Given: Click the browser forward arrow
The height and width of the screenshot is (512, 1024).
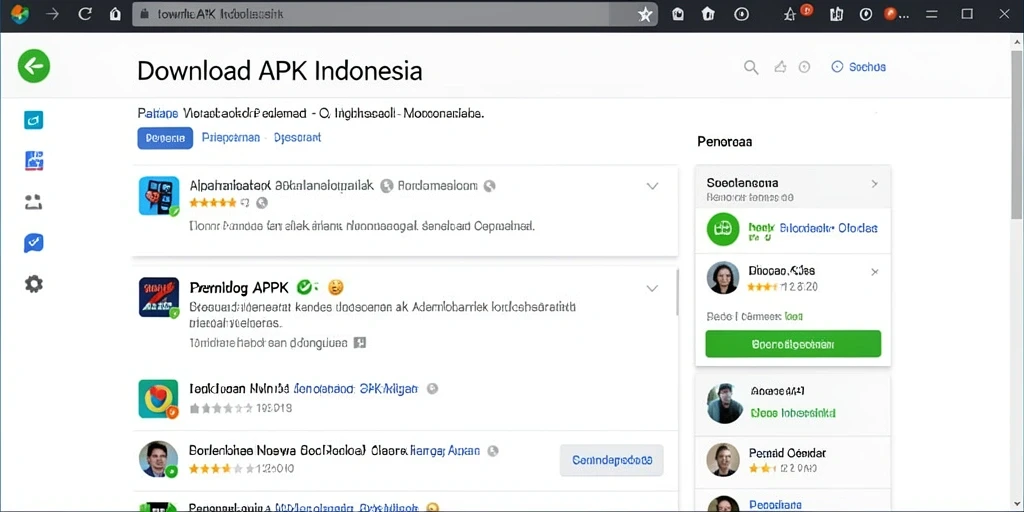Looking at the screenshot, I should (53, 14).
